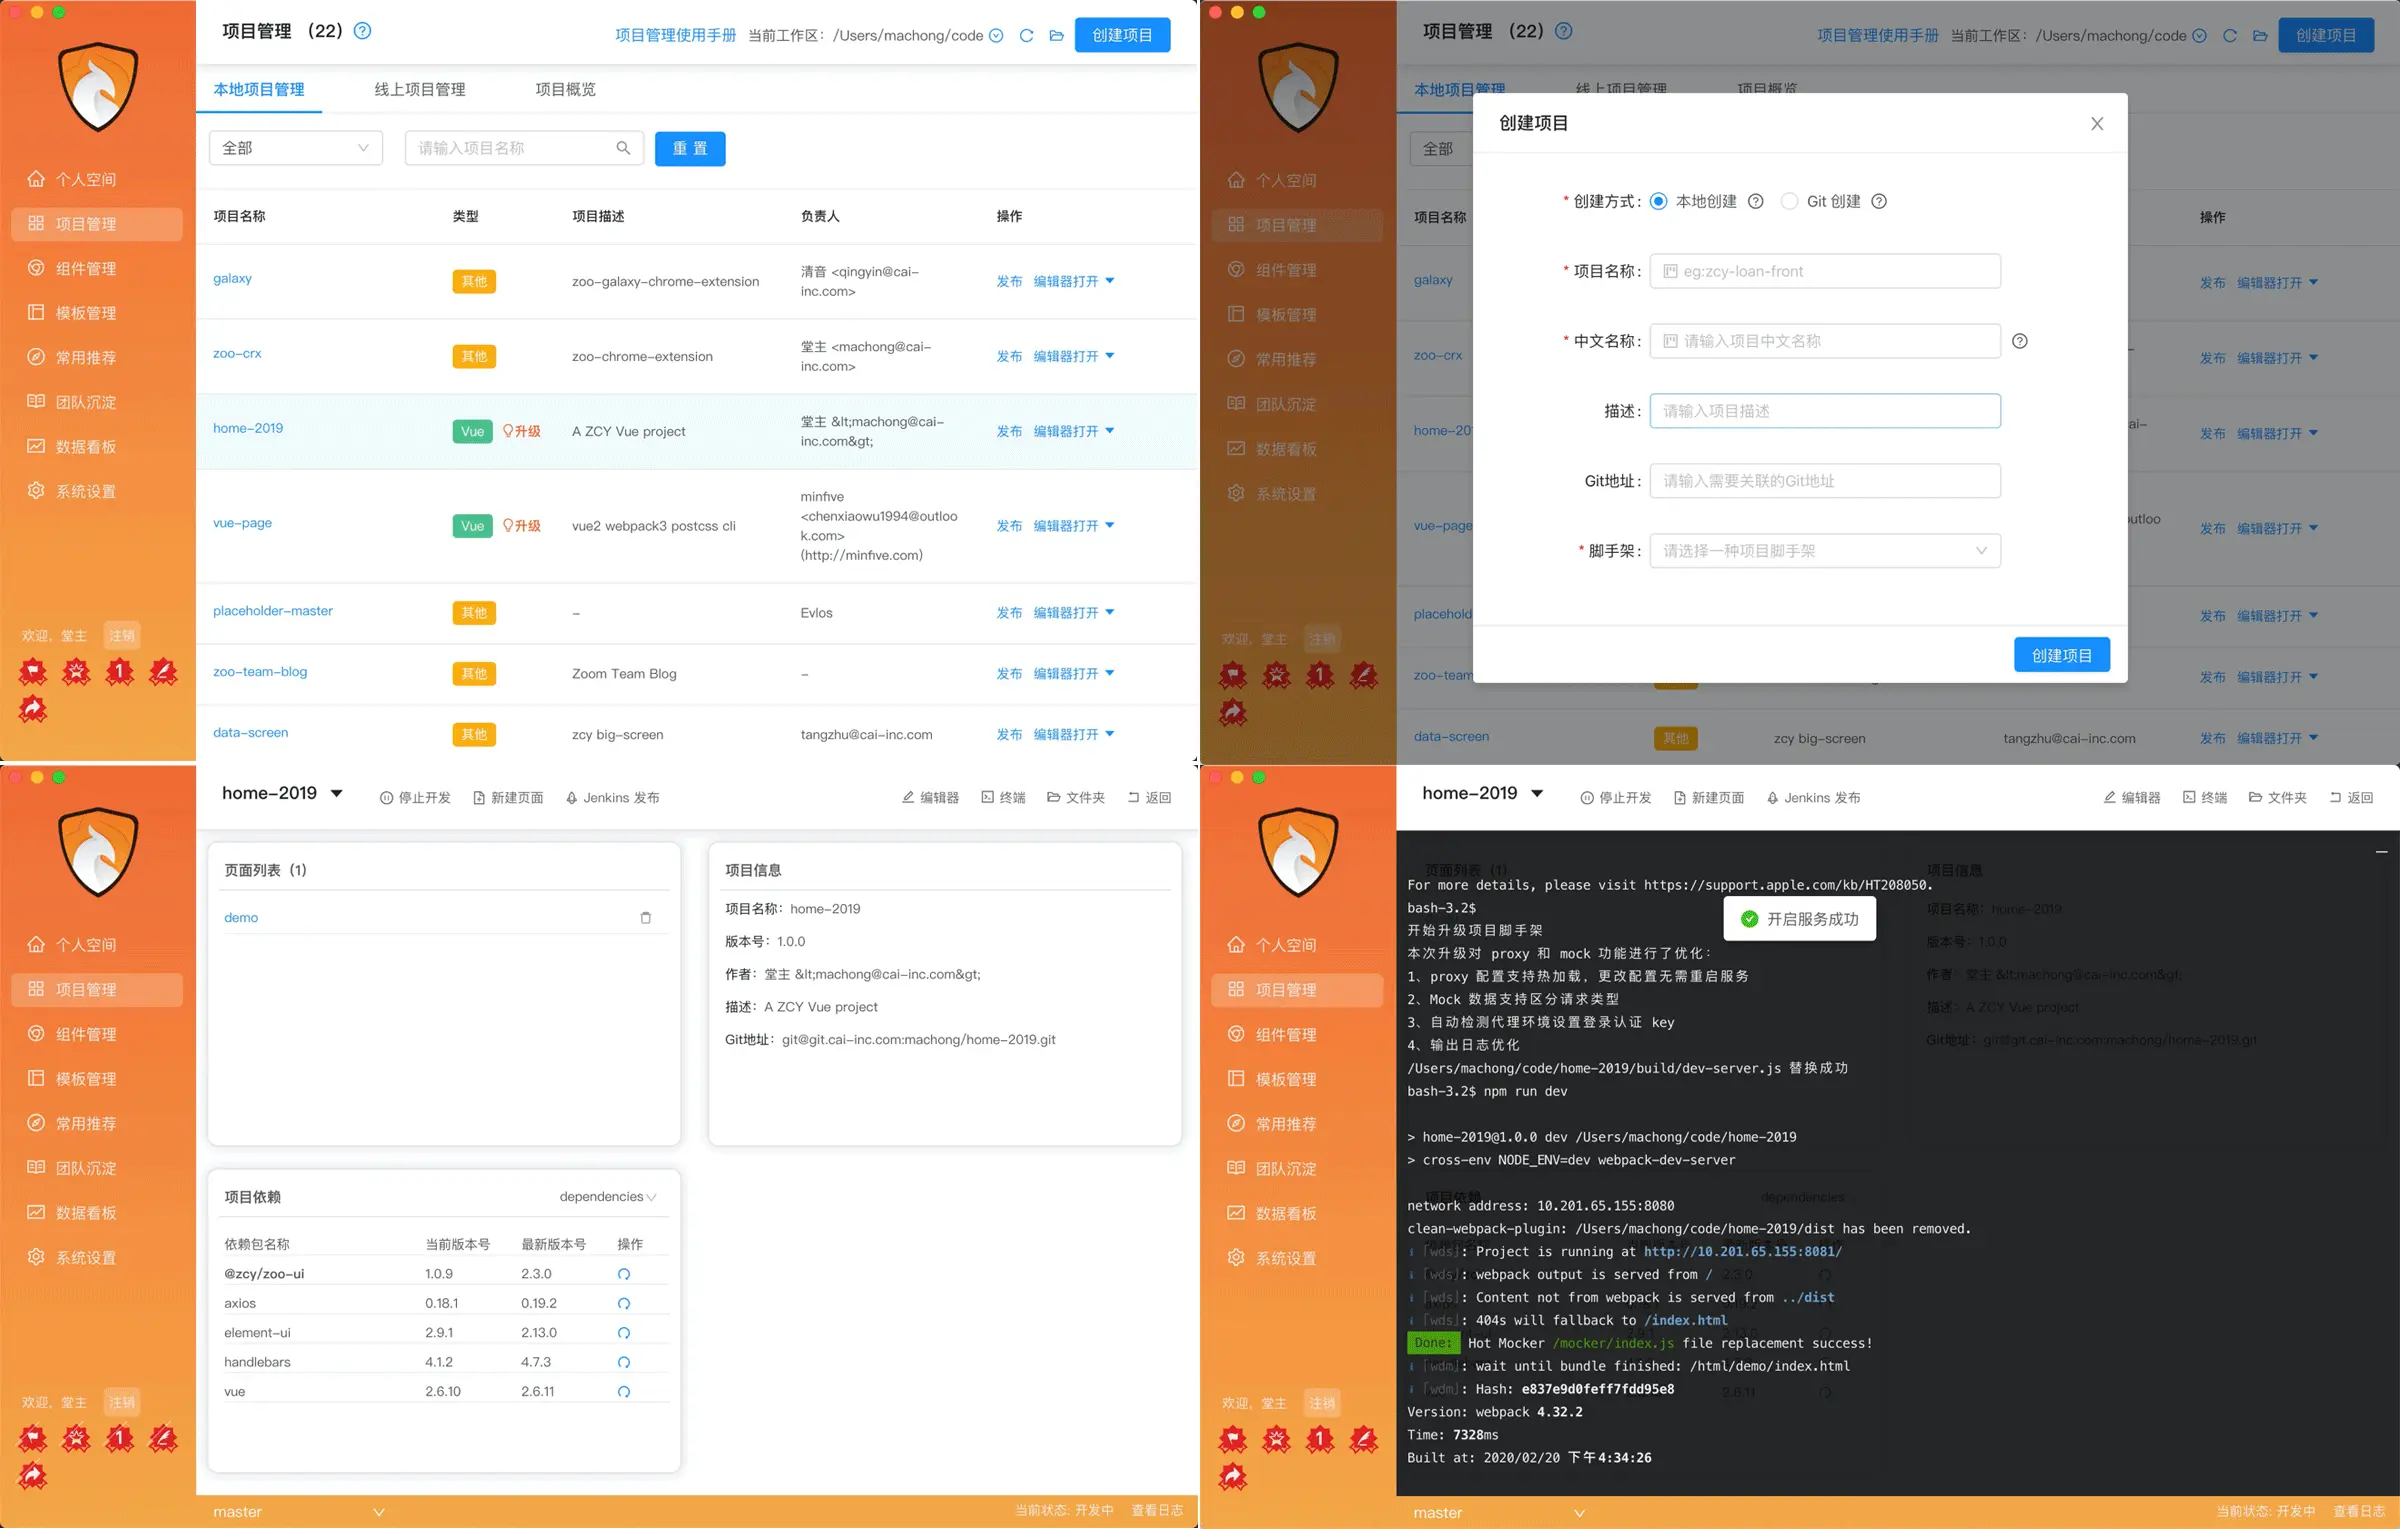2400x1529 pixels.
Task: Open 组件管理 in project list window sidebar
Action: (72, 268)
